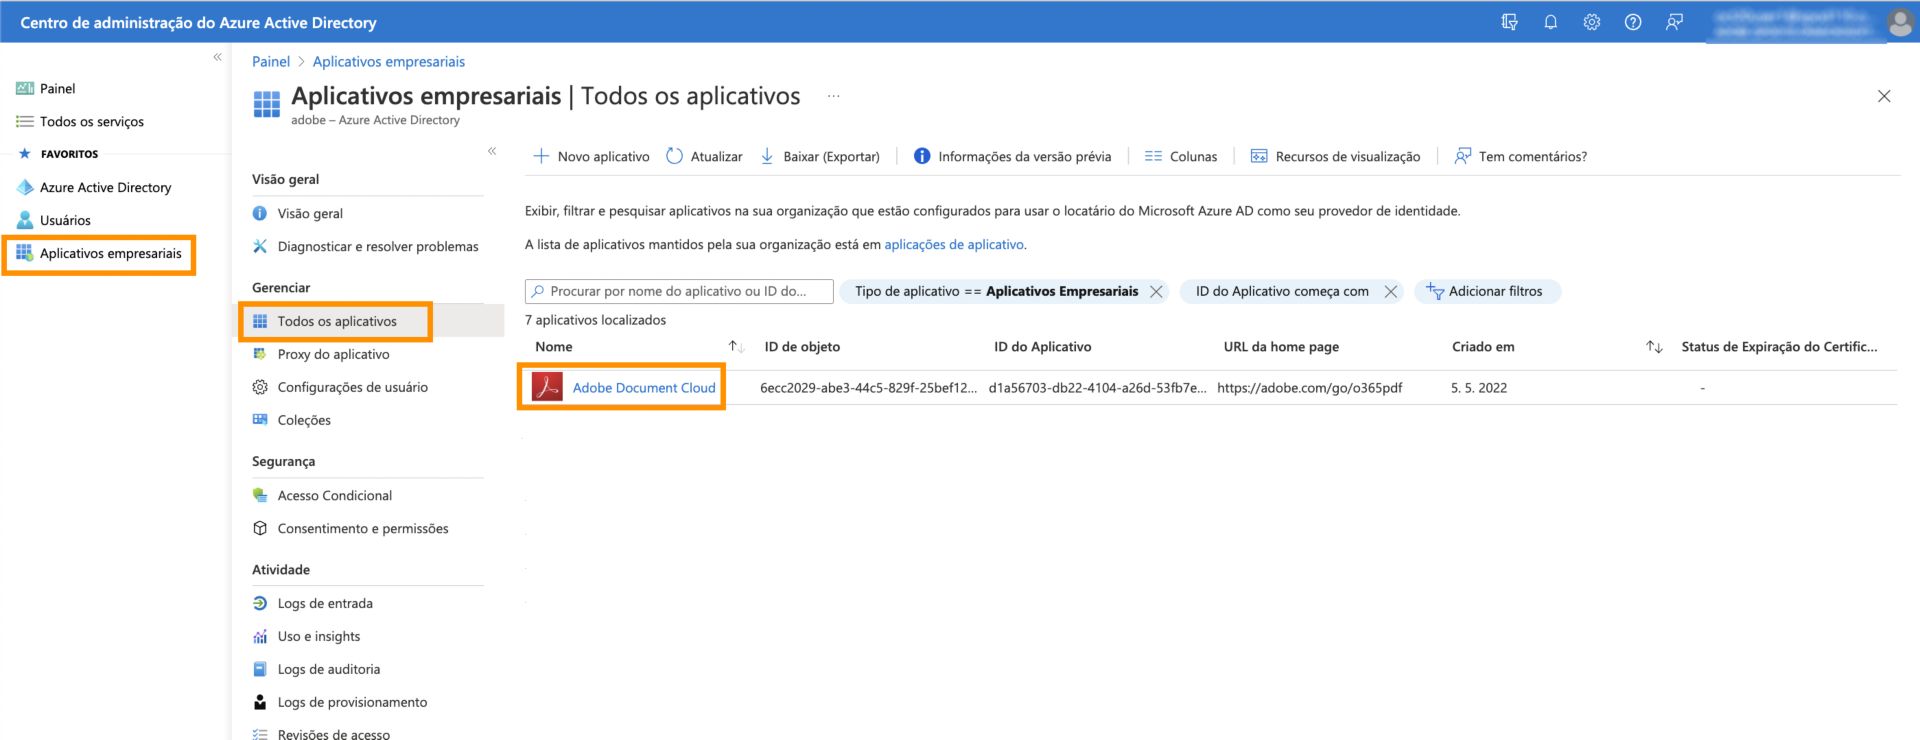The height and width of the screenshot is (740, 1920).
Task: Sort by the Nome column arrows
Action: point(736,346)
